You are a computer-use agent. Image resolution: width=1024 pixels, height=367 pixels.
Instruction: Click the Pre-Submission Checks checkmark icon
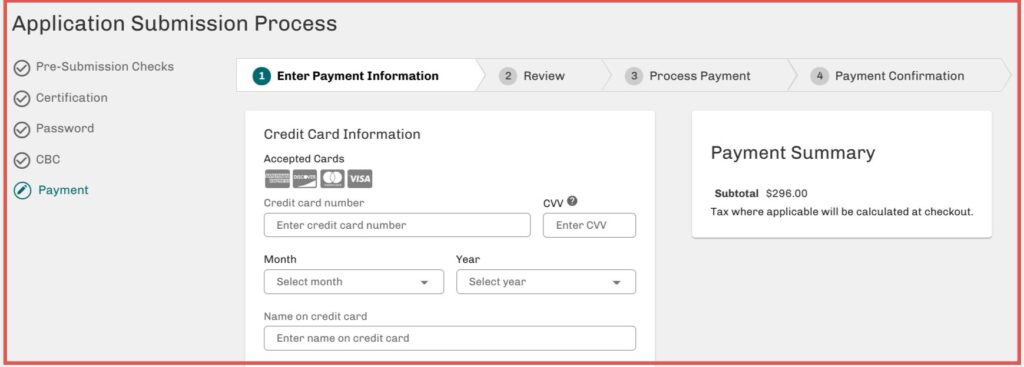(22, 67)
